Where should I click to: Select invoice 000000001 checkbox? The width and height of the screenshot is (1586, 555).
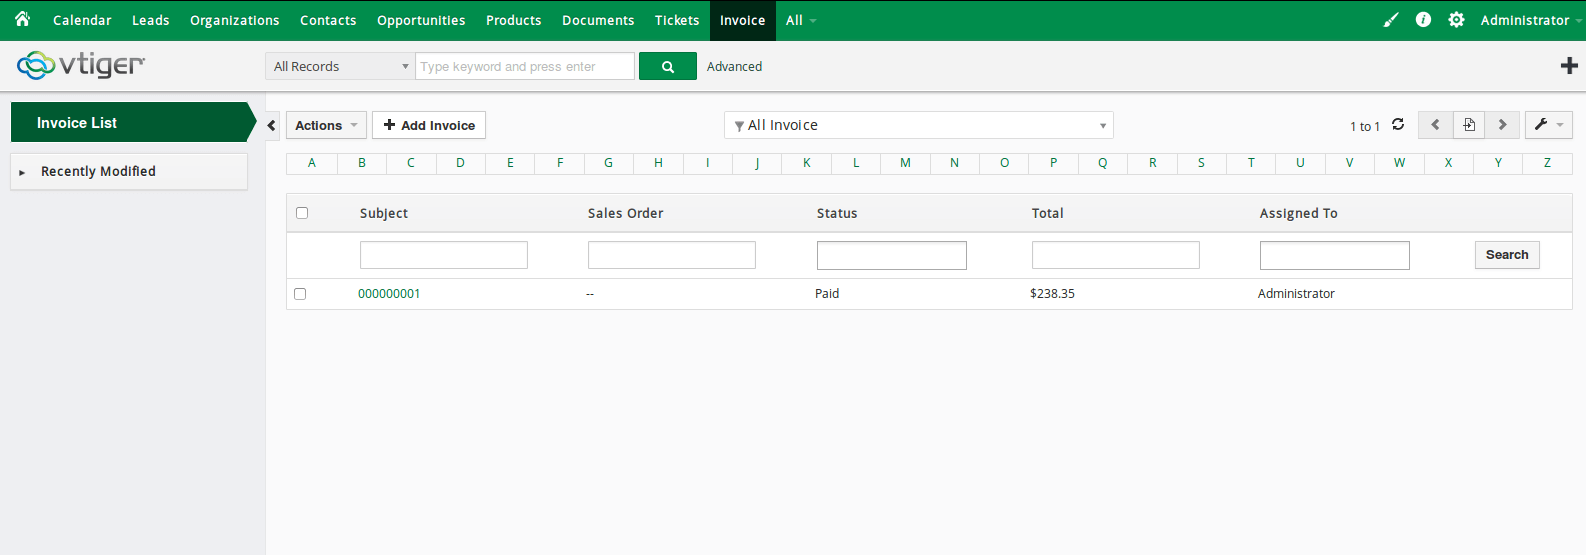pyautogui.click(x=300, y=294)
